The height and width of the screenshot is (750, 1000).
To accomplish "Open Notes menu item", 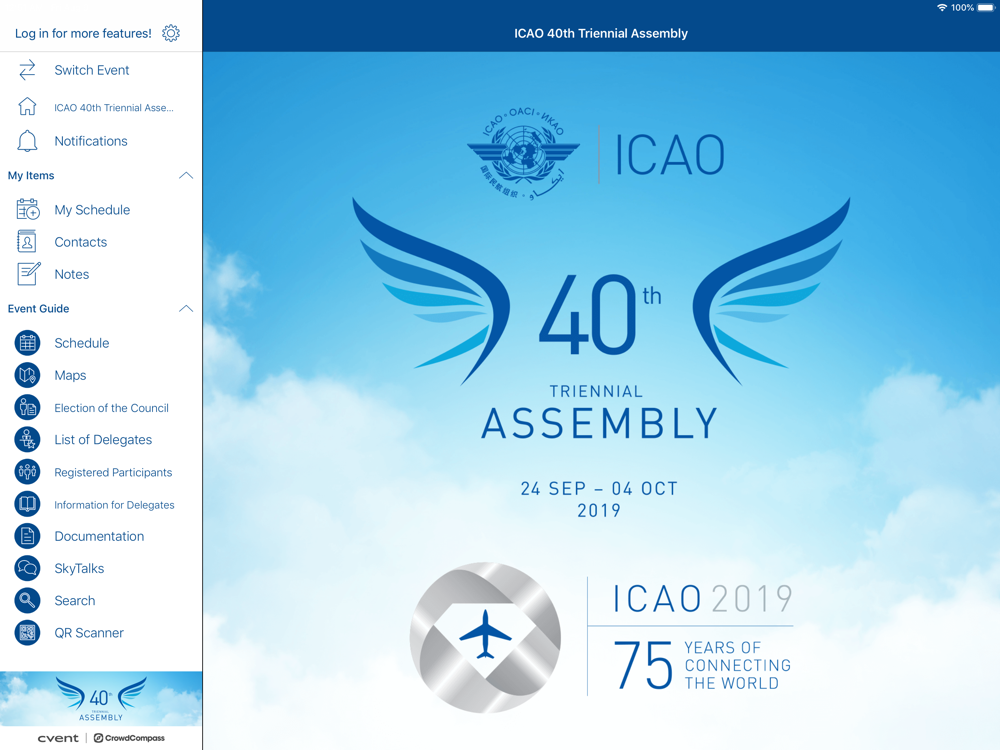I will pyautogui.click(x=71, y=274).
